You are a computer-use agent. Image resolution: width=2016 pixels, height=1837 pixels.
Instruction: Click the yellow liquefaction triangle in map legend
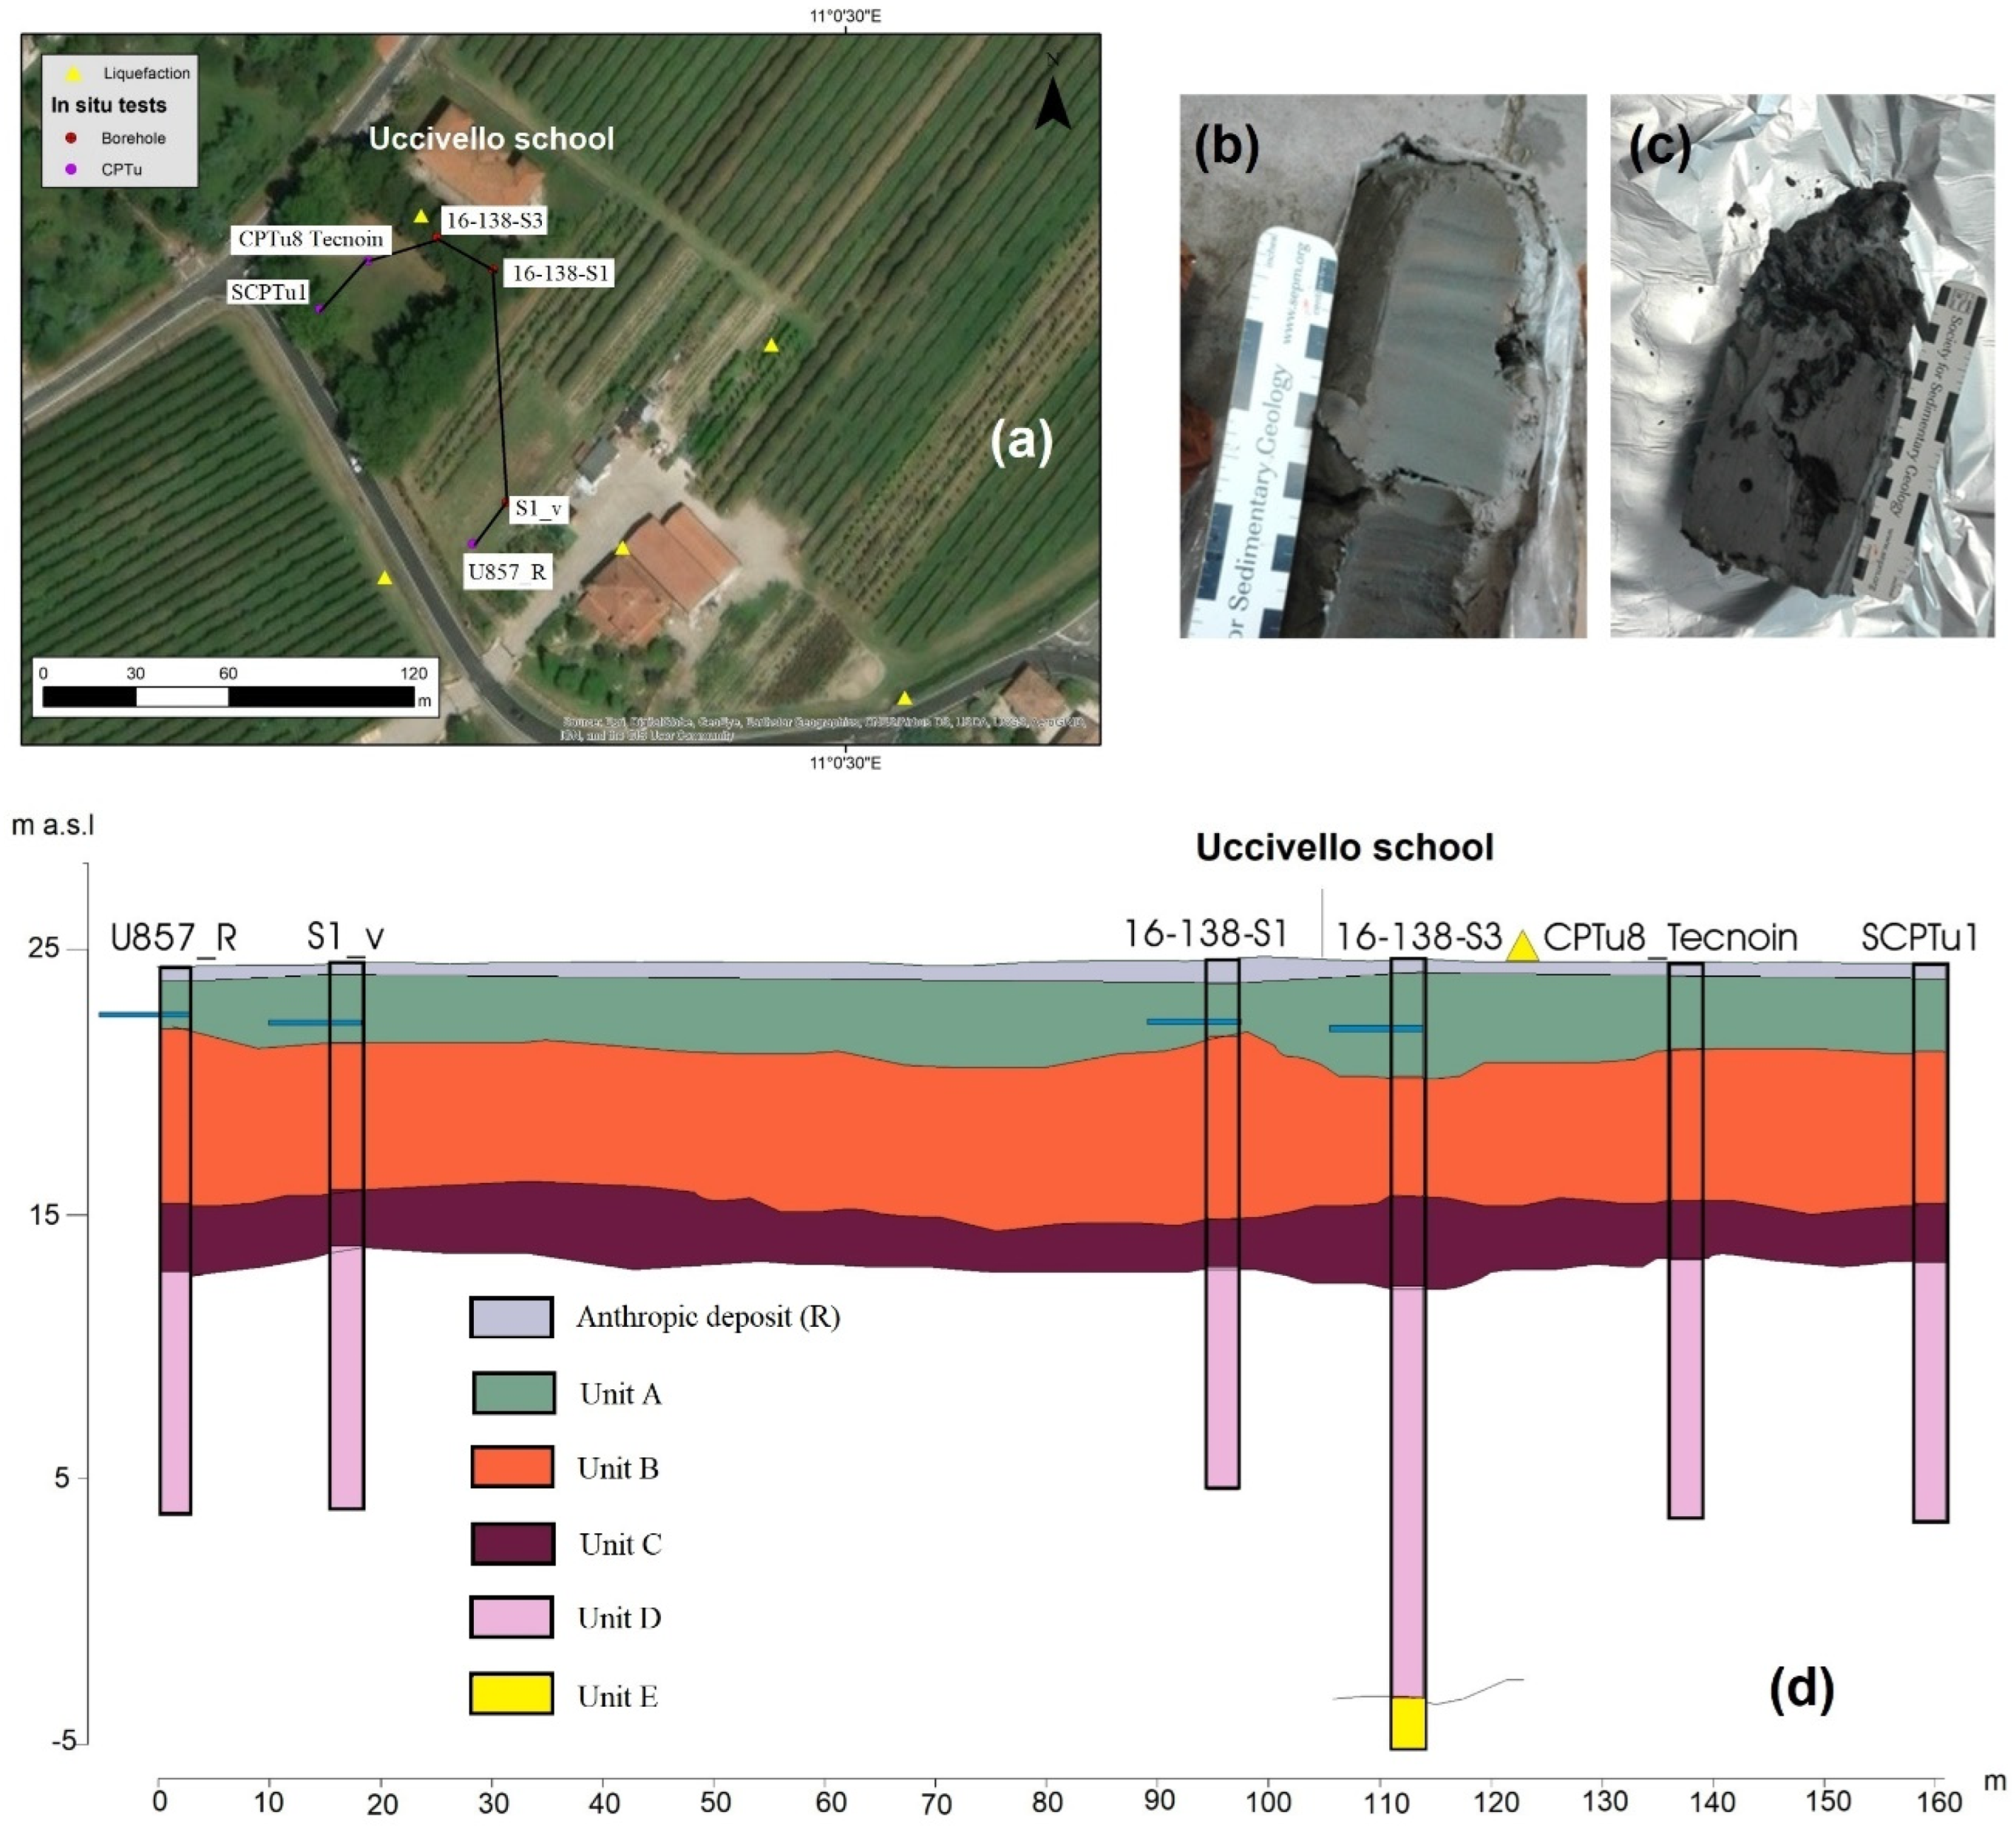pyautogui.click(x=73, y=73)
